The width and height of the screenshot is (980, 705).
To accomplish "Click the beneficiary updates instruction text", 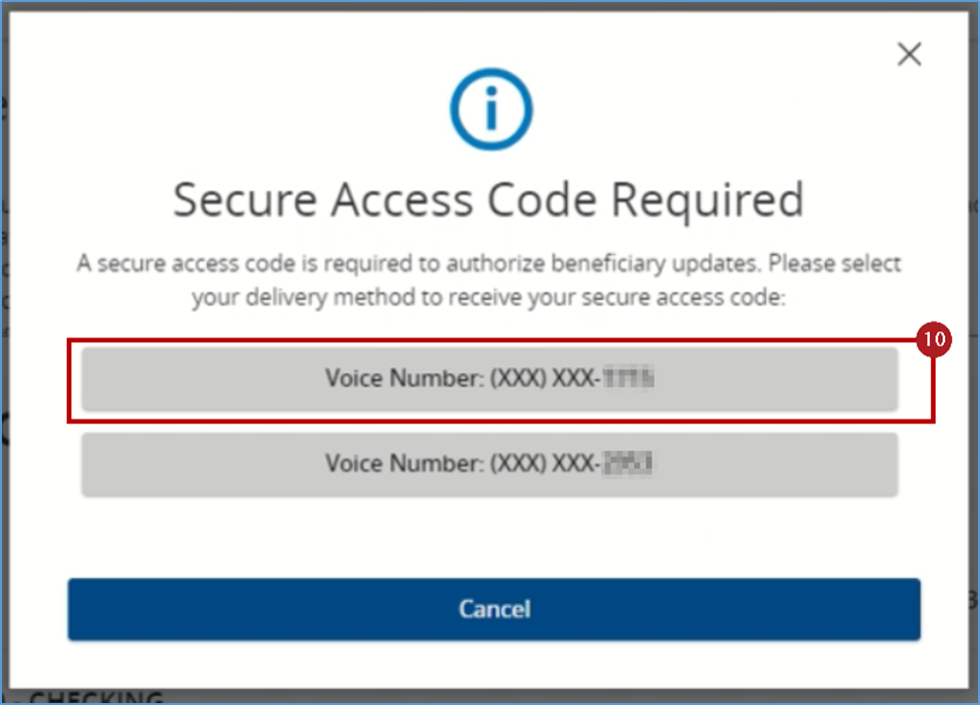I will 489,280.
